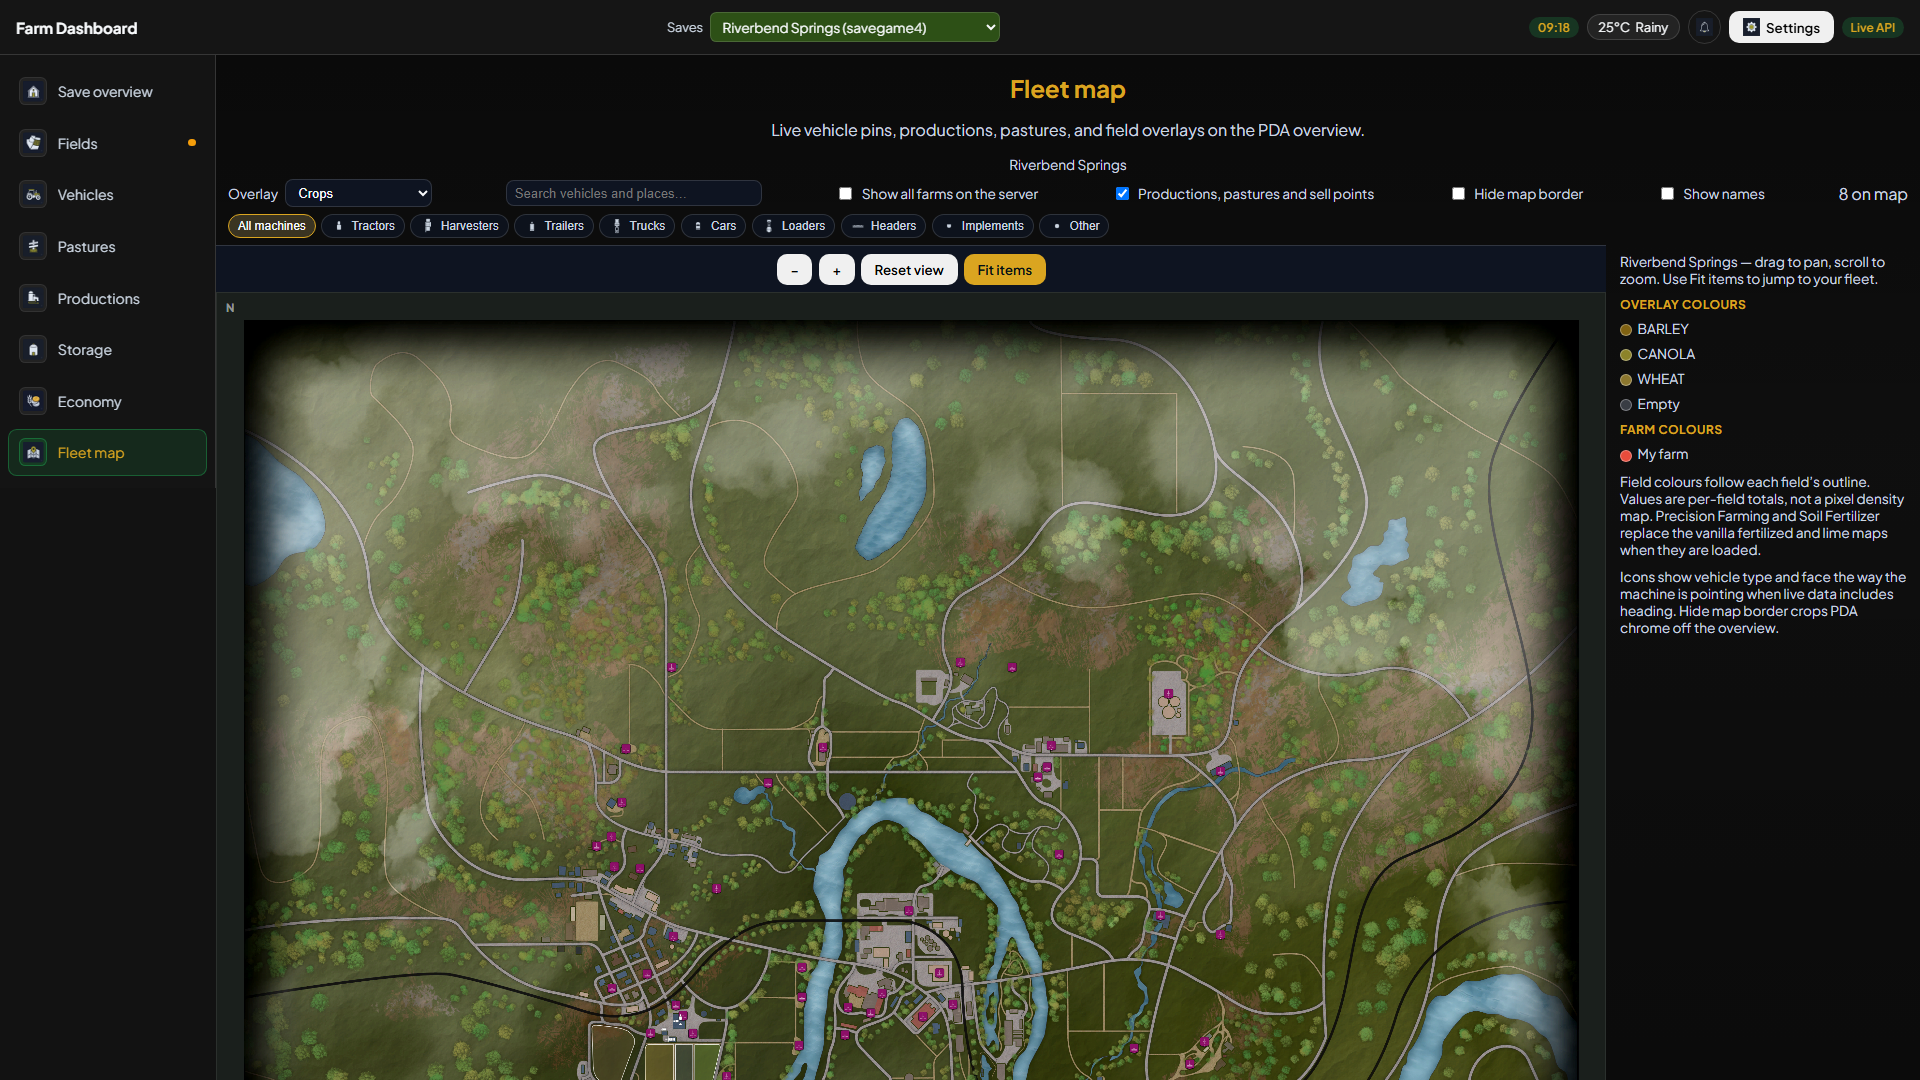Screen dimensions: 1920x1080
Task: Open Save overview page
Action: pyautogui.click(x=108, y=92)
